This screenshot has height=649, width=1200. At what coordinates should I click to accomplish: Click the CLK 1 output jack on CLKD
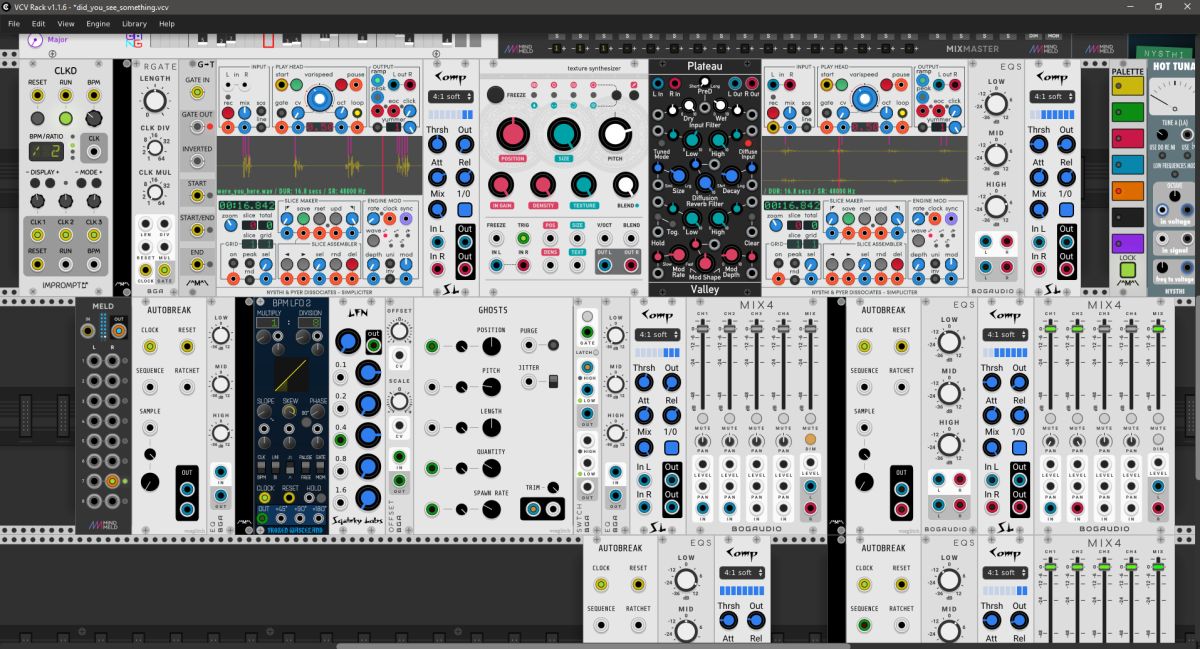click(x=37, y=235)
